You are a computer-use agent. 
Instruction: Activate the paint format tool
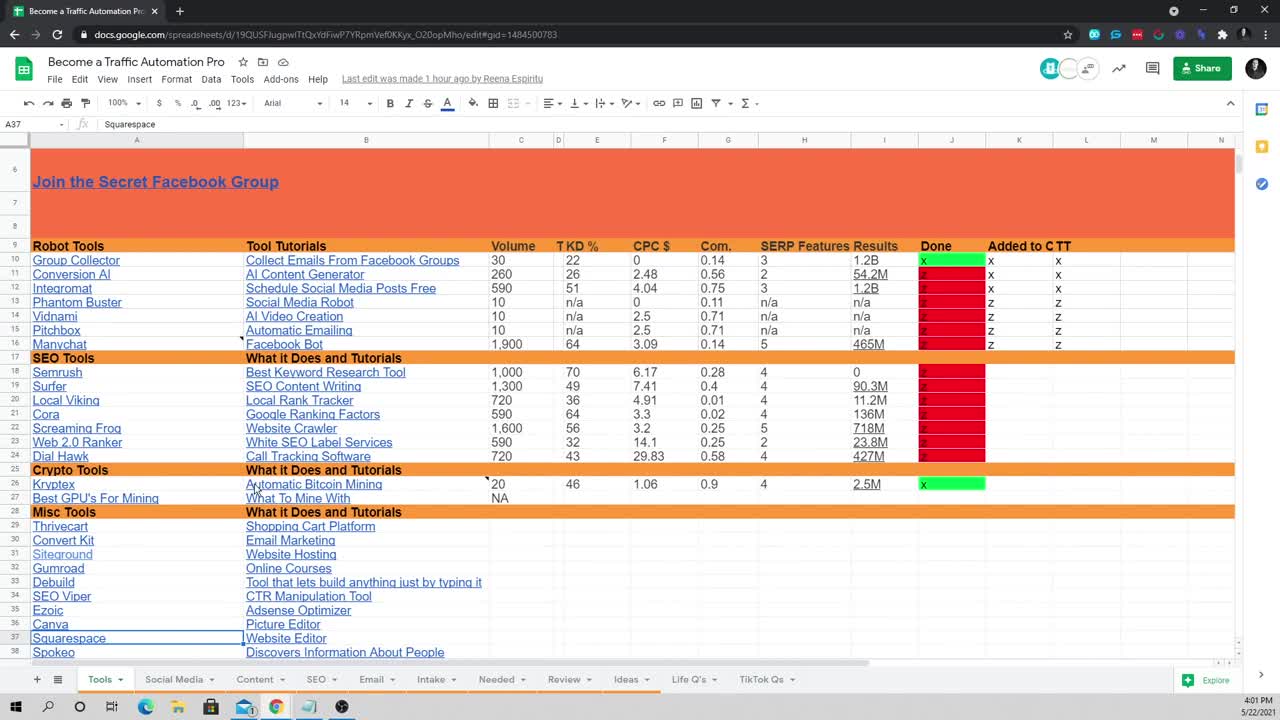[85, 103]
